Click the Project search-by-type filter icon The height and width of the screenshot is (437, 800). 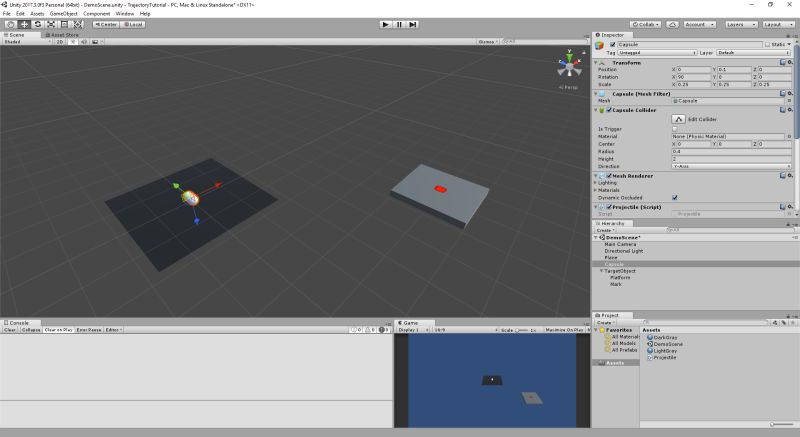click(x=776, y=323)
